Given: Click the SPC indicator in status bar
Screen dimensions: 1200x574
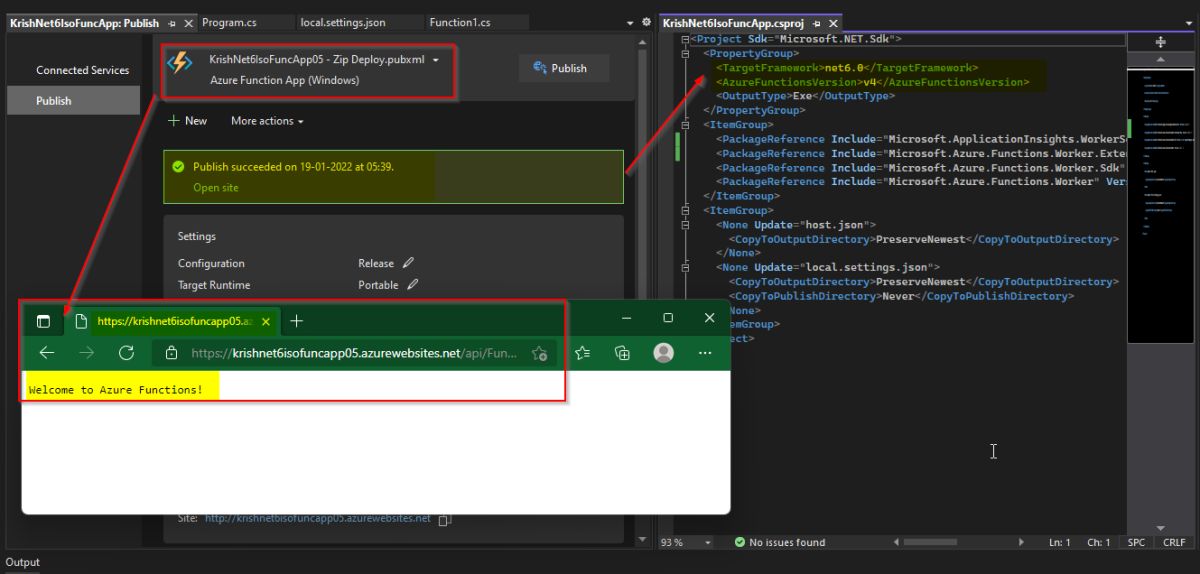Looking at the screenshot, I should [x=1136, y=542].
